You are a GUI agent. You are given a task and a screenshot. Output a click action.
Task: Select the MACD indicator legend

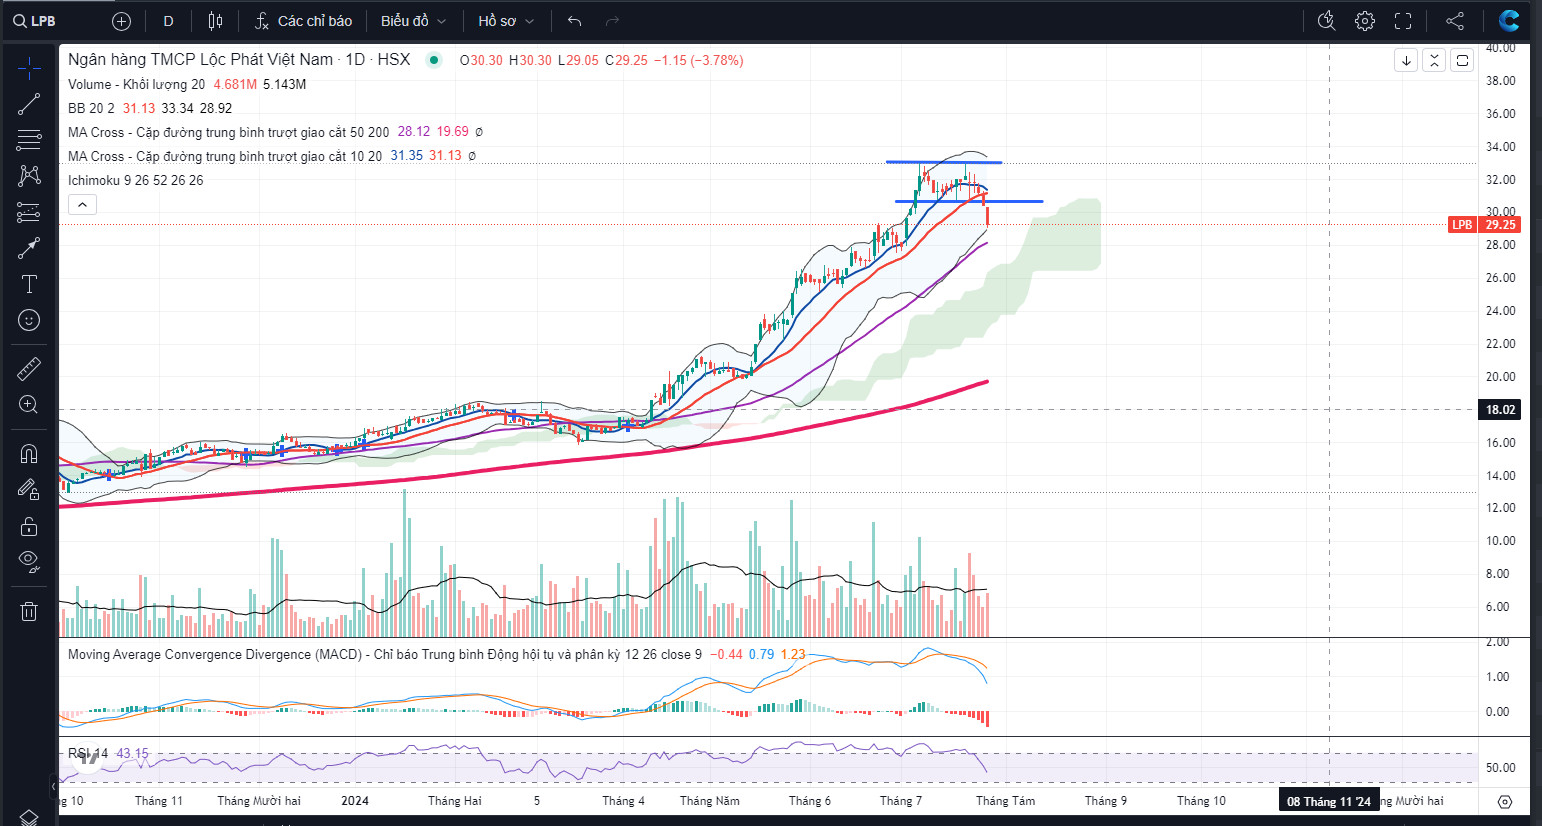pos(385,655)
